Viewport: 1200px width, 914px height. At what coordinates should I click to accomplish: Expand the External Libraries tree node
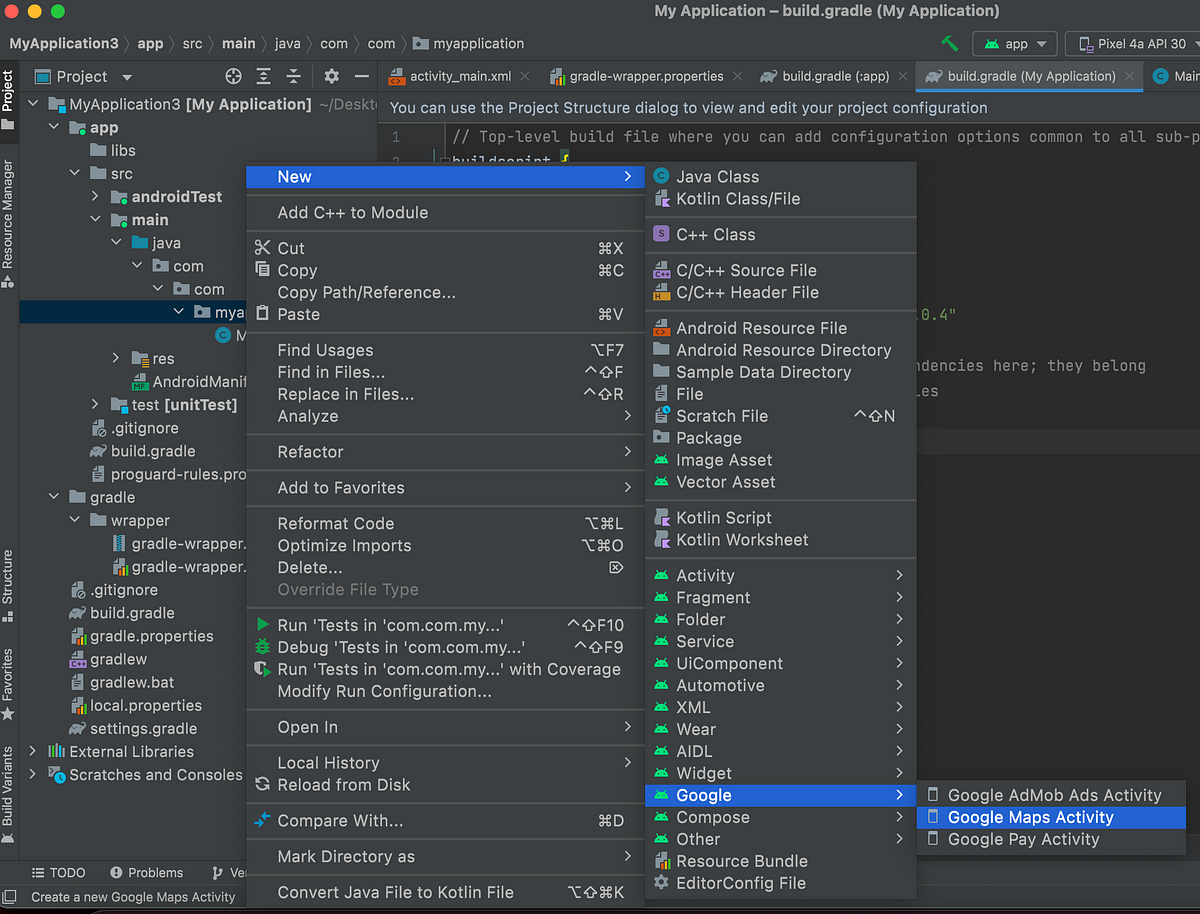33,752
